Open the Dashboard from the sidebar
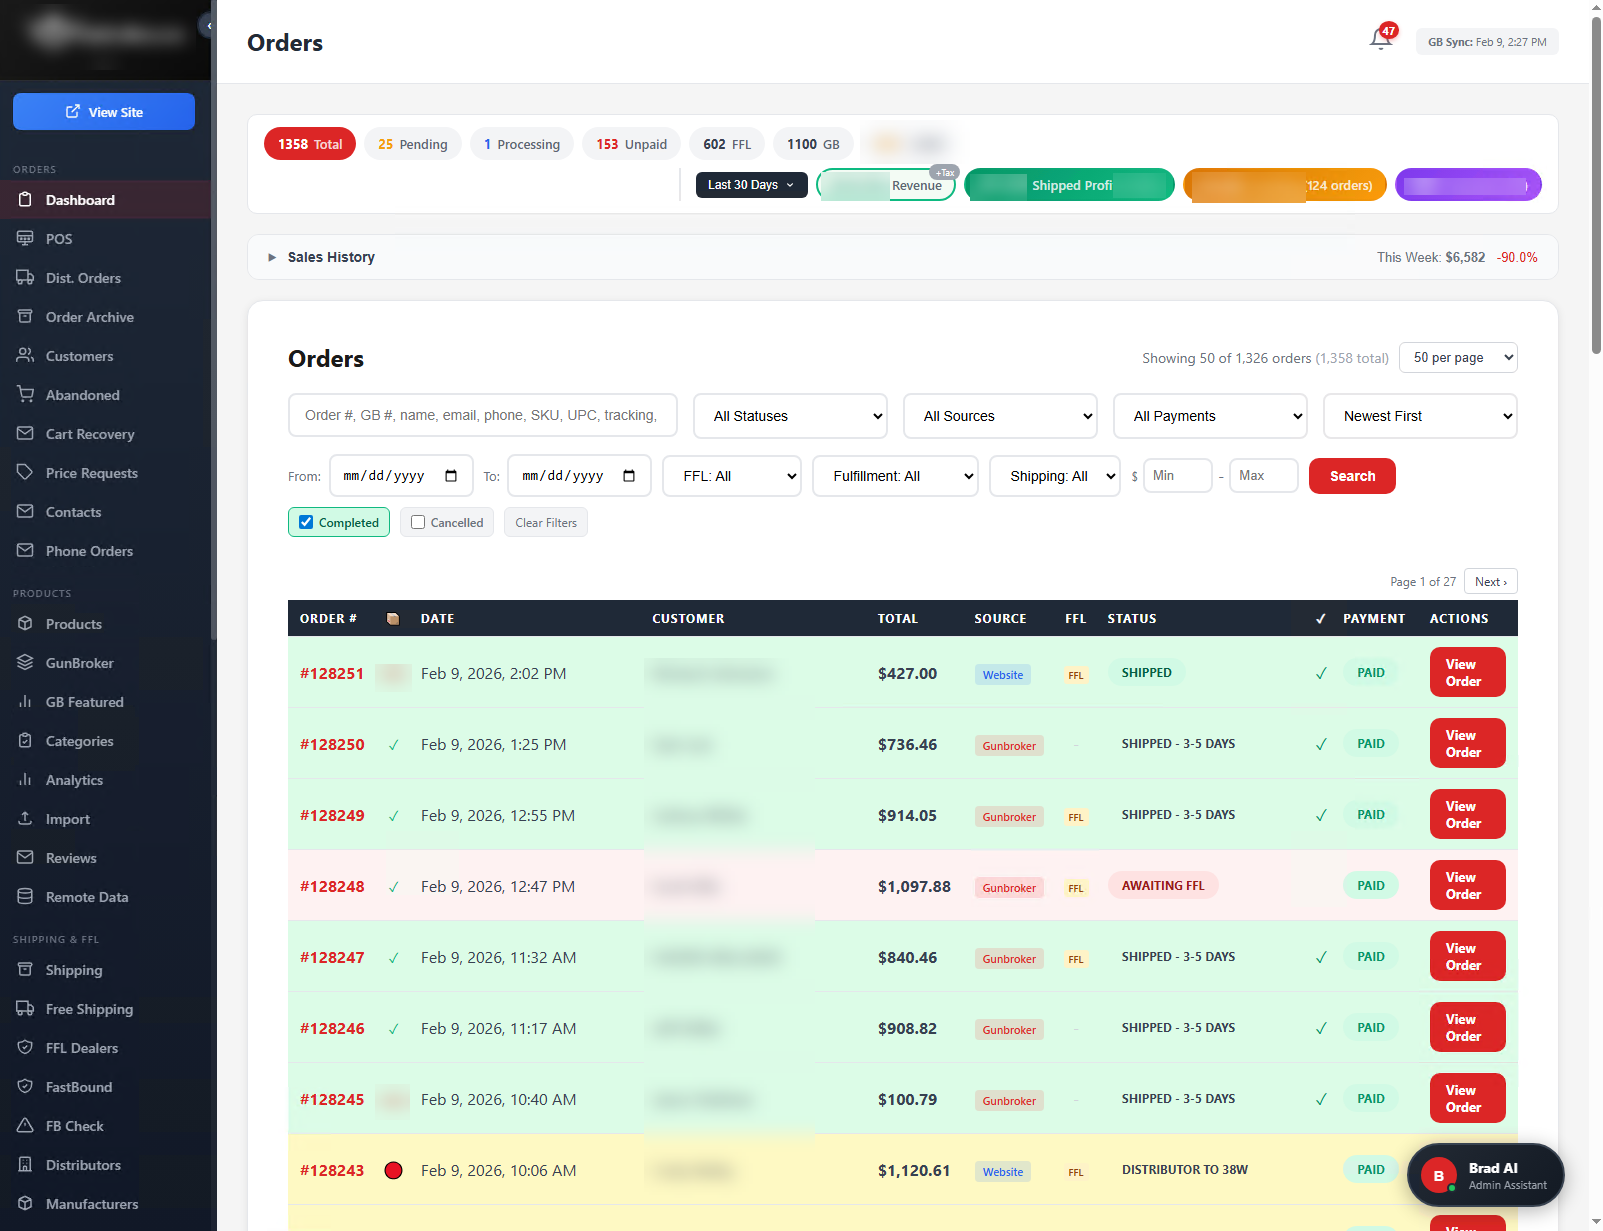 coord(78,200)
